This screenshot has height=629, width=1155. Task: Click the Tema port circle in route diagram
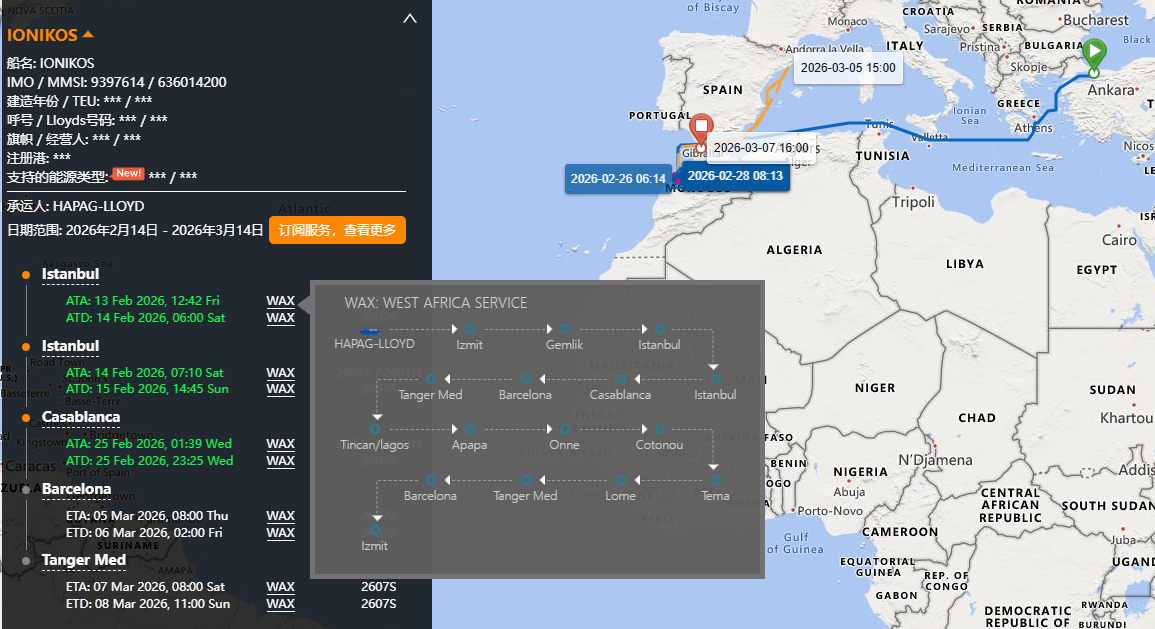(715, 480)
